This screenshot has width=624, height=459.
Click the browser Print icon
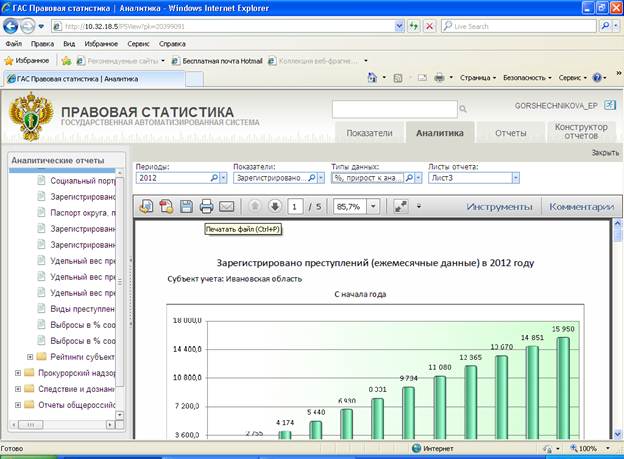coord(439,78)
